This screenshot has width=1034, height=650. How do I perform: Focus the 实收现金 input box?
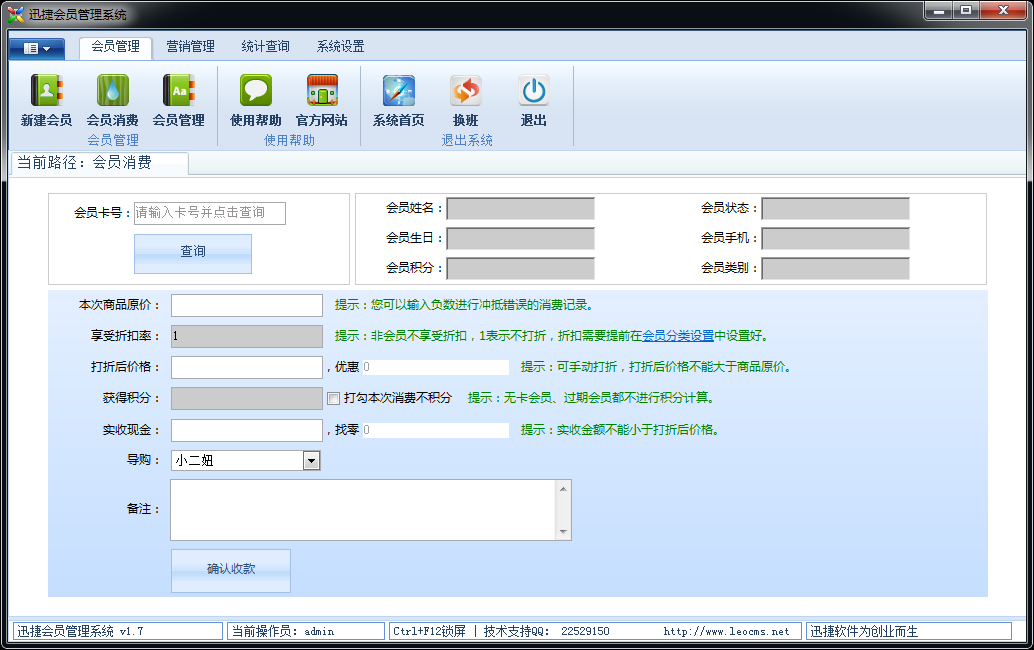click(247, 430)
